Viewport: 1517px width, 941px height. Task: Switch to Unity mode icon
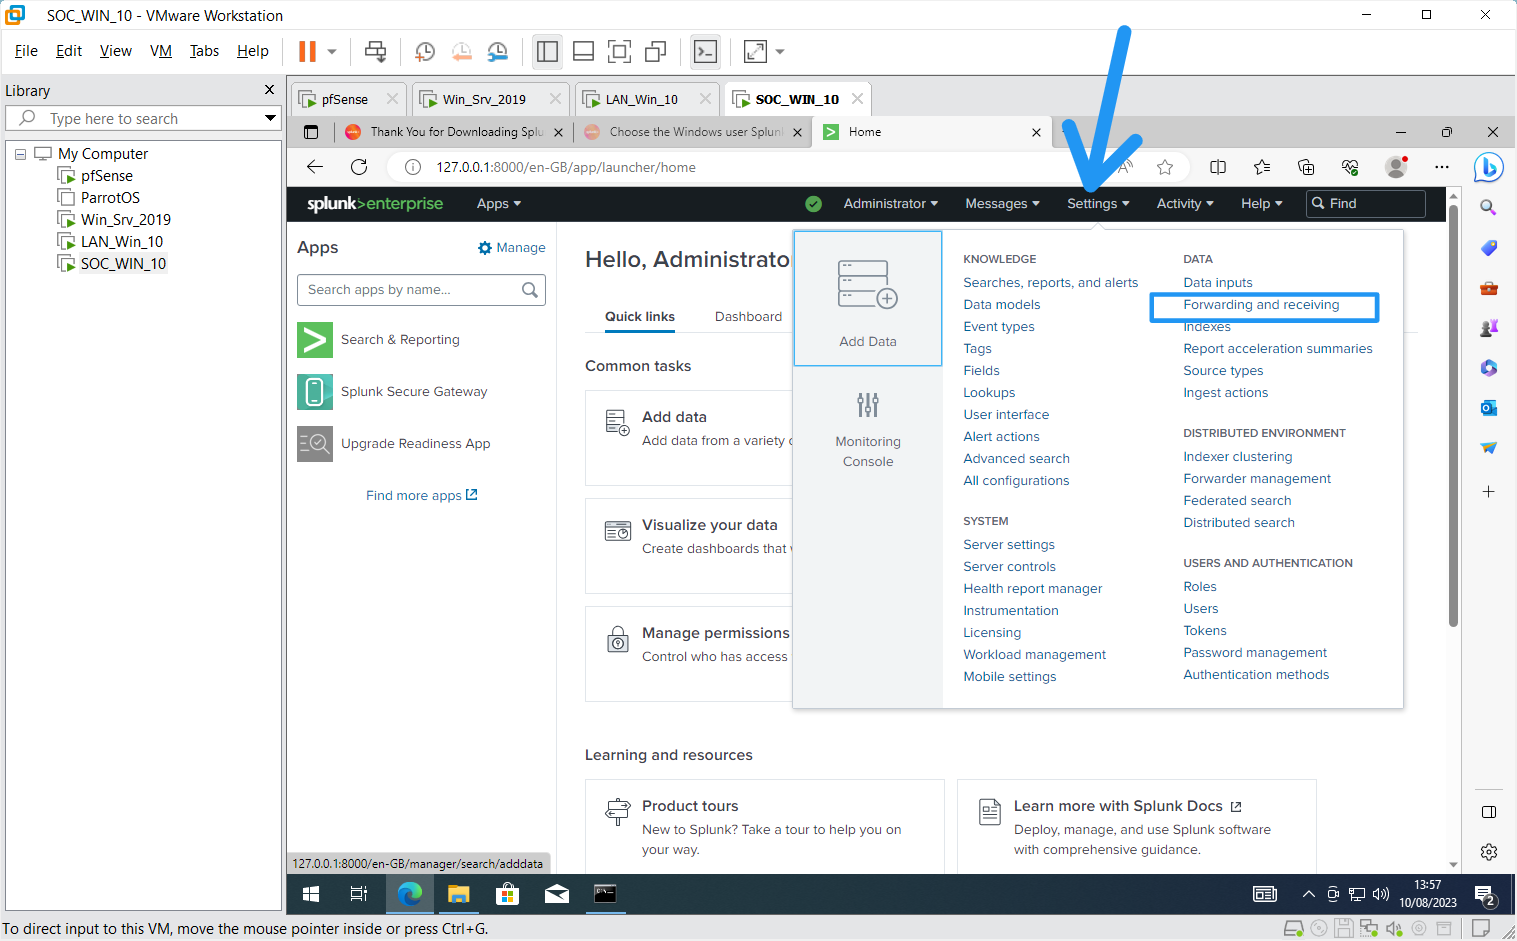[x=655, y=51]
